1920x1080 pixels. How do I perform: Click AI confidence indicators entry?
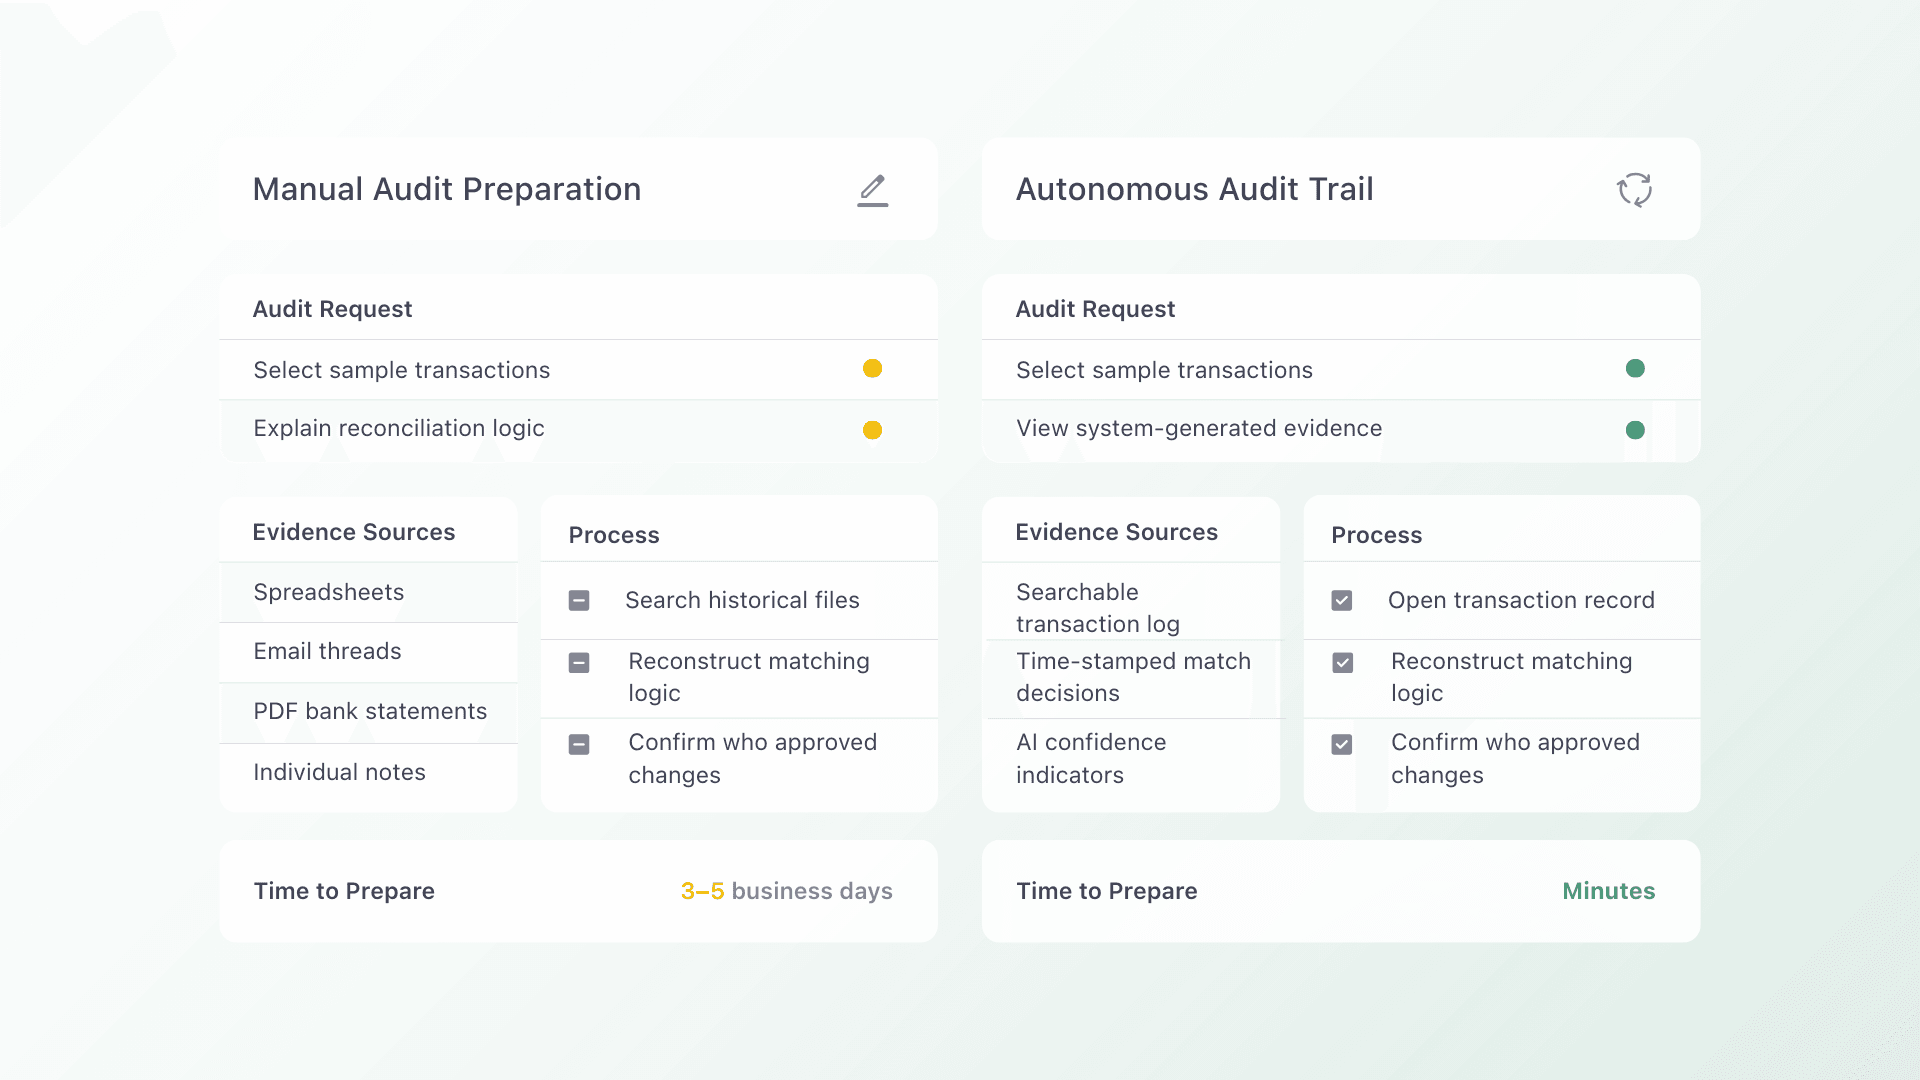(x=1090, y=759)
